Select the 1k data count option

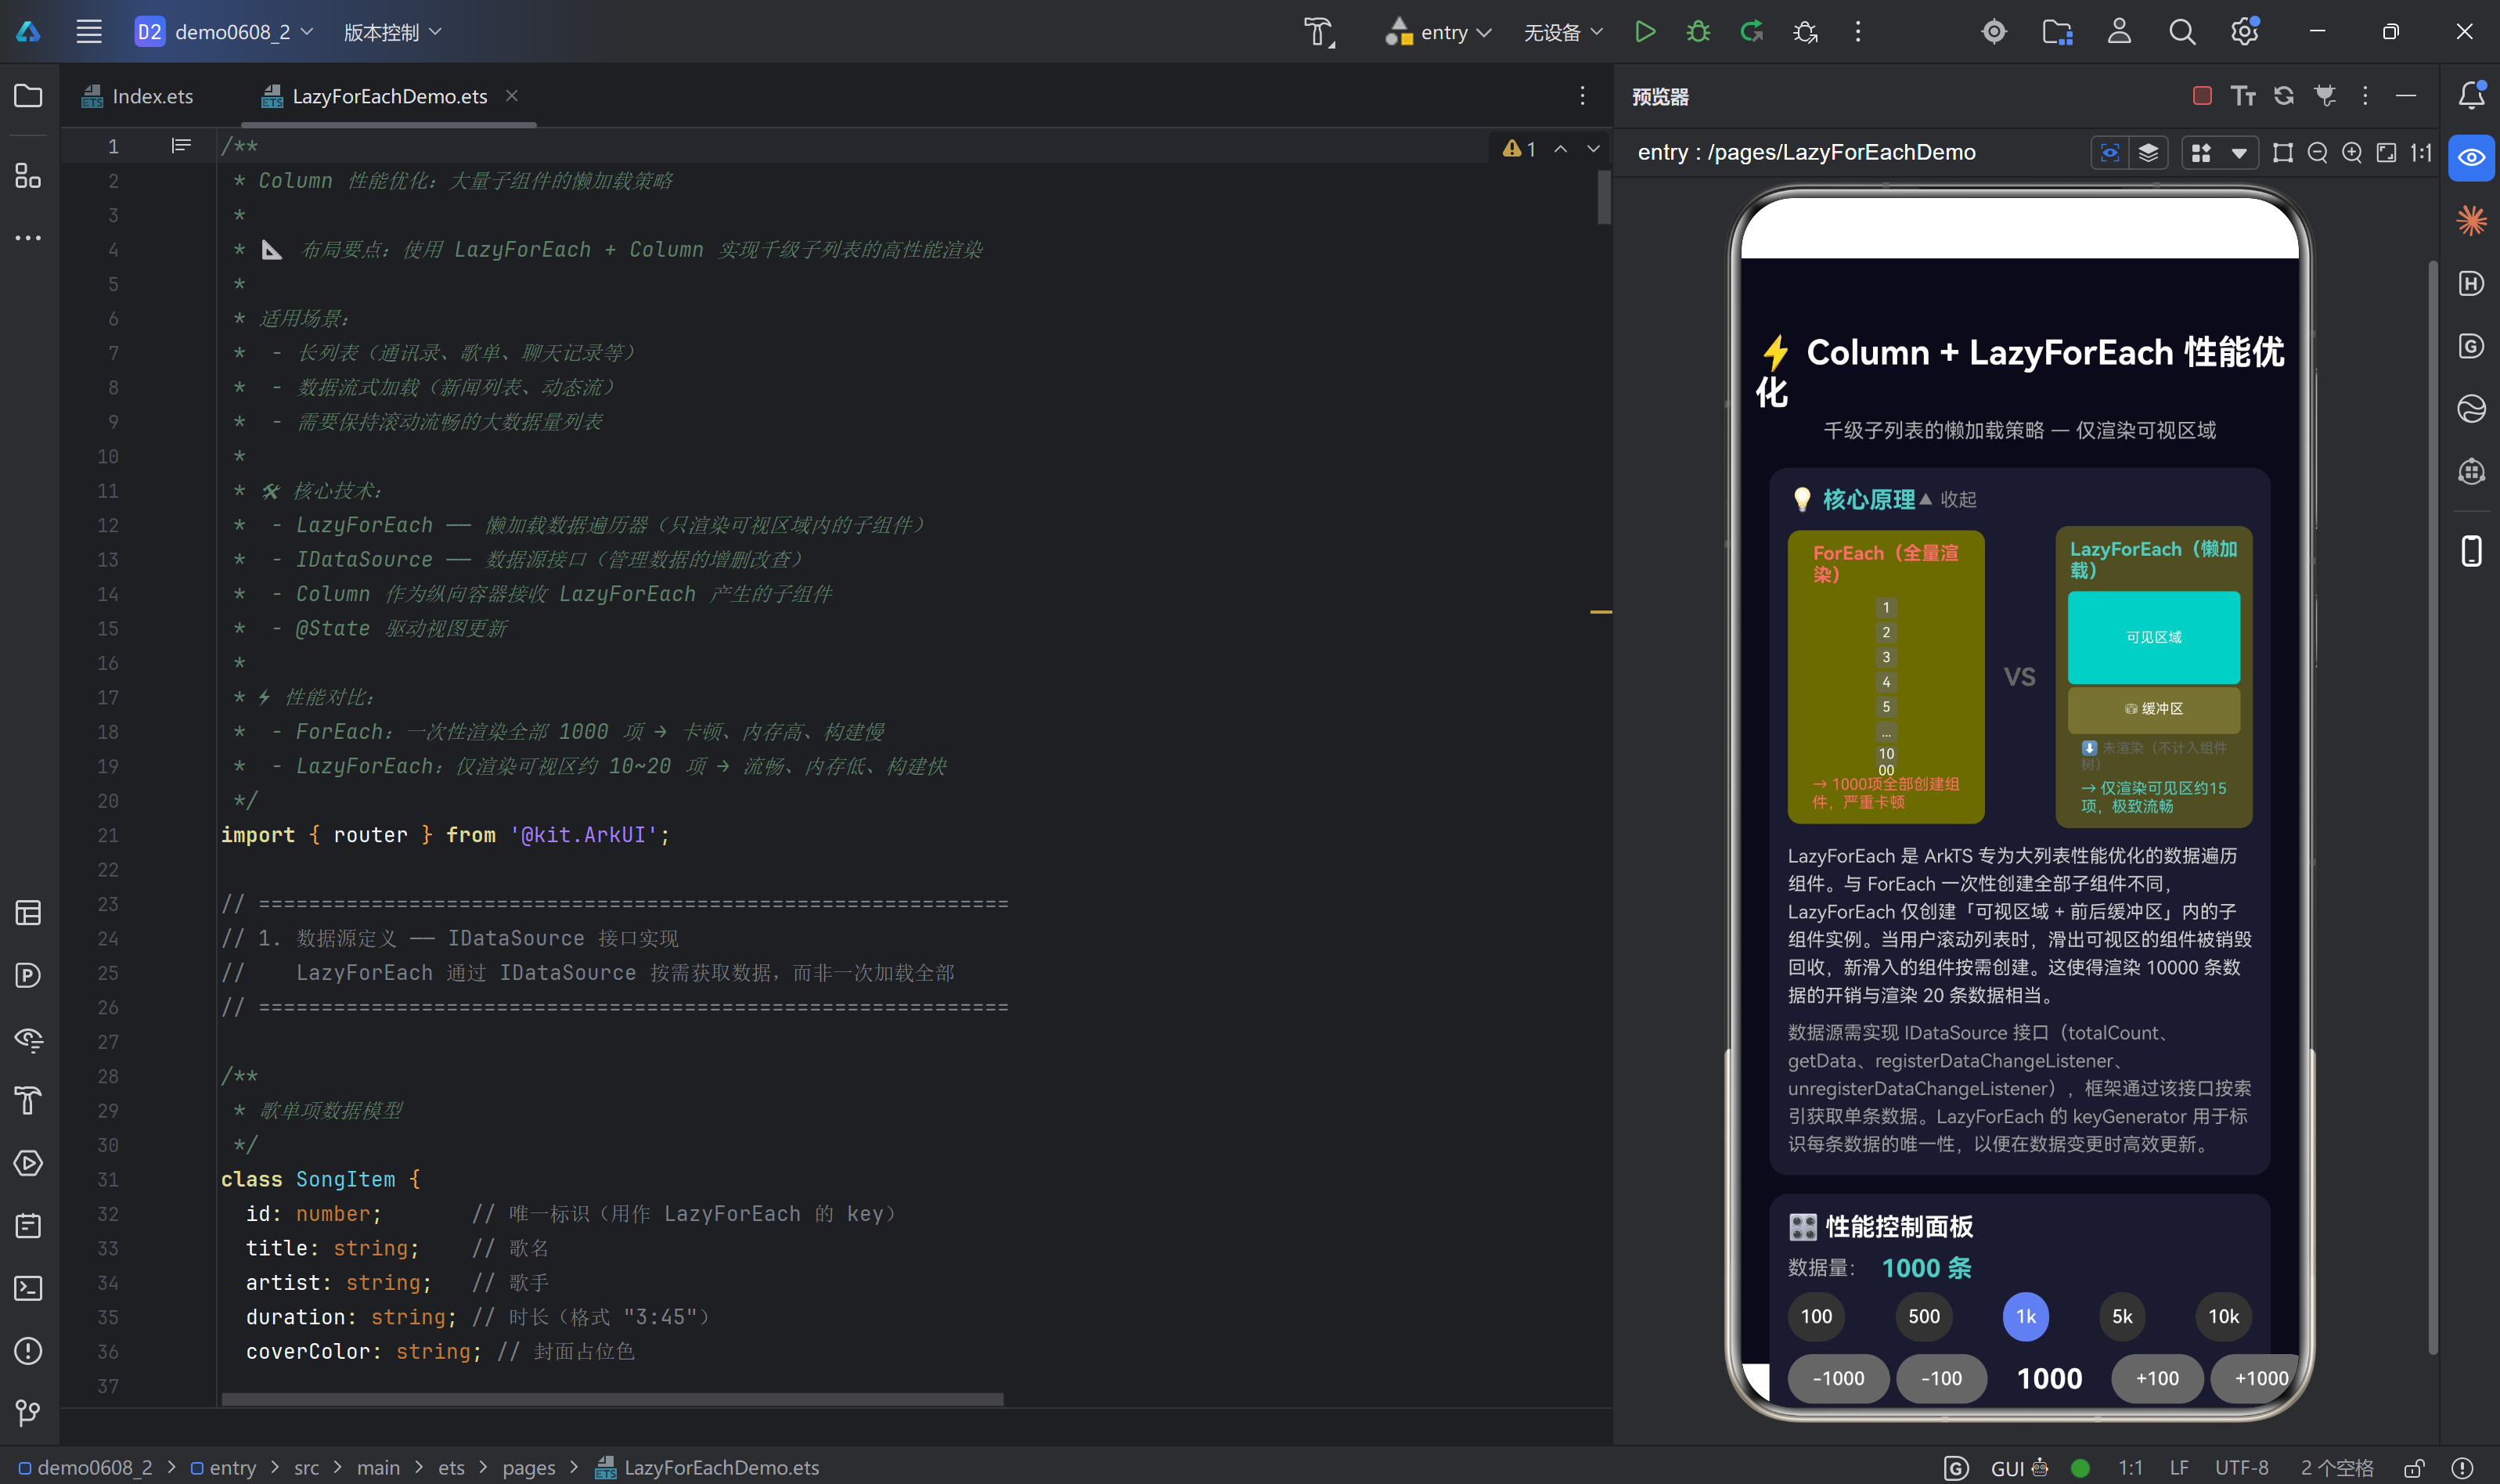click(2026, 1317)
